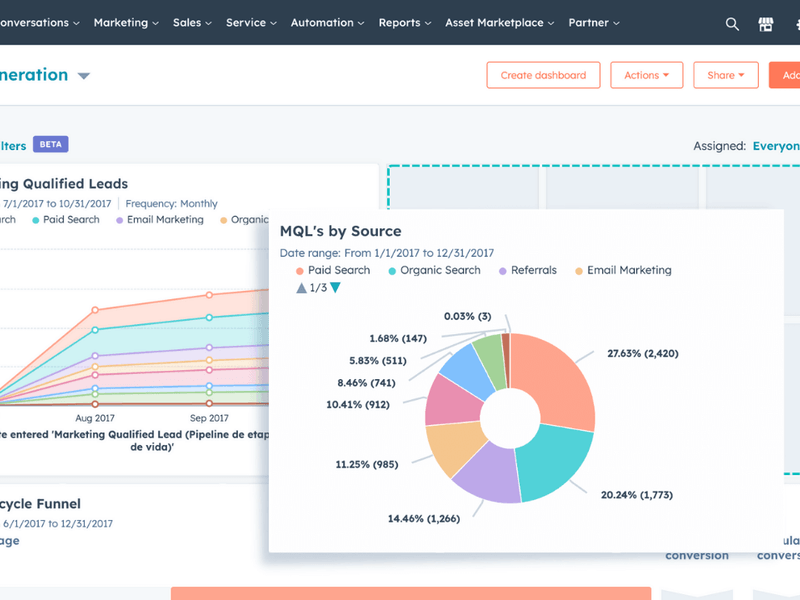Screen dimensions: 800x600
Task: Click the Frequency: Monthly text
Action: pyautogui.click(x=171, y=204)
